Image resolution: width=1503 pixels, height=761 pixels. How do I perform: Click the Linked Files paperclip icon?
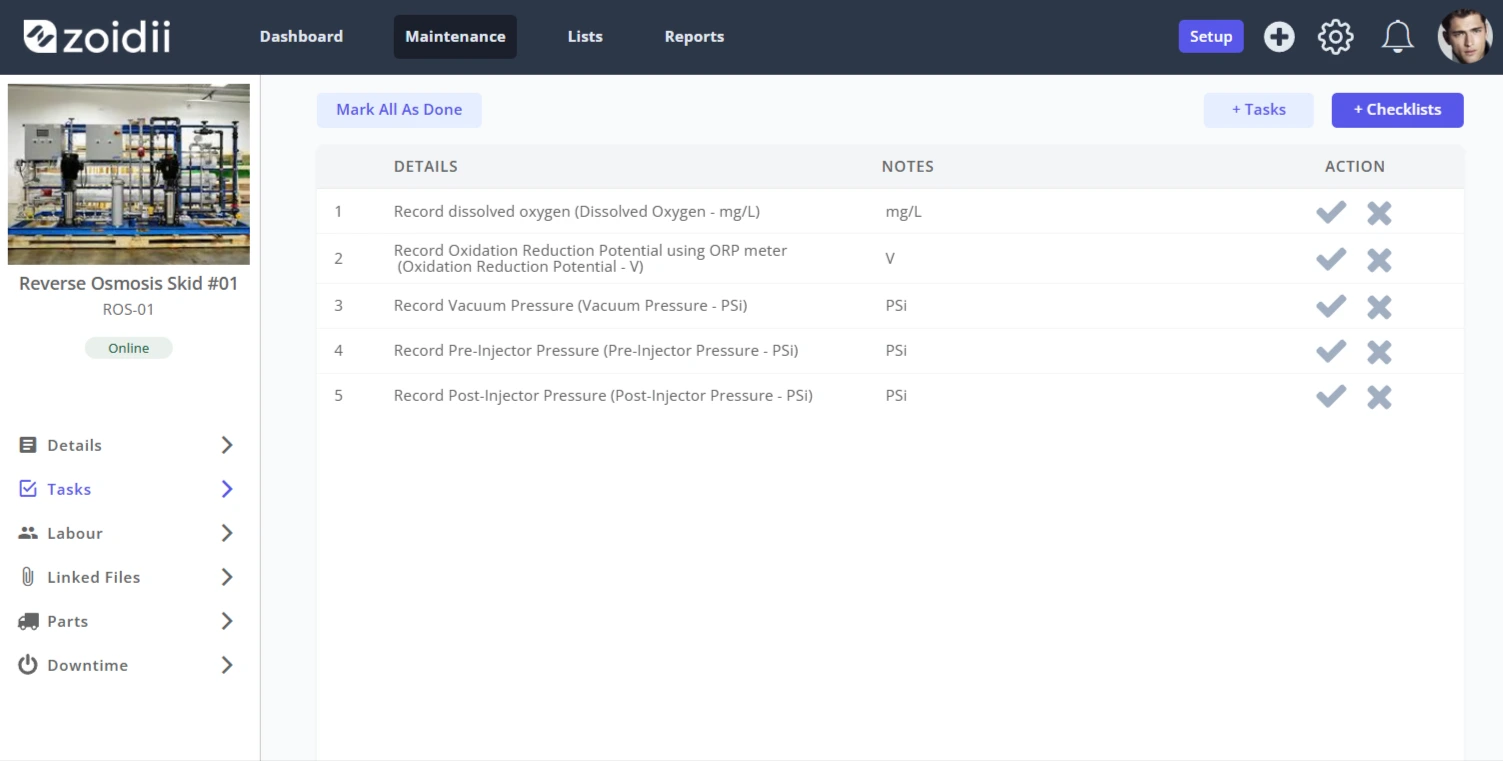pos(28,577)
